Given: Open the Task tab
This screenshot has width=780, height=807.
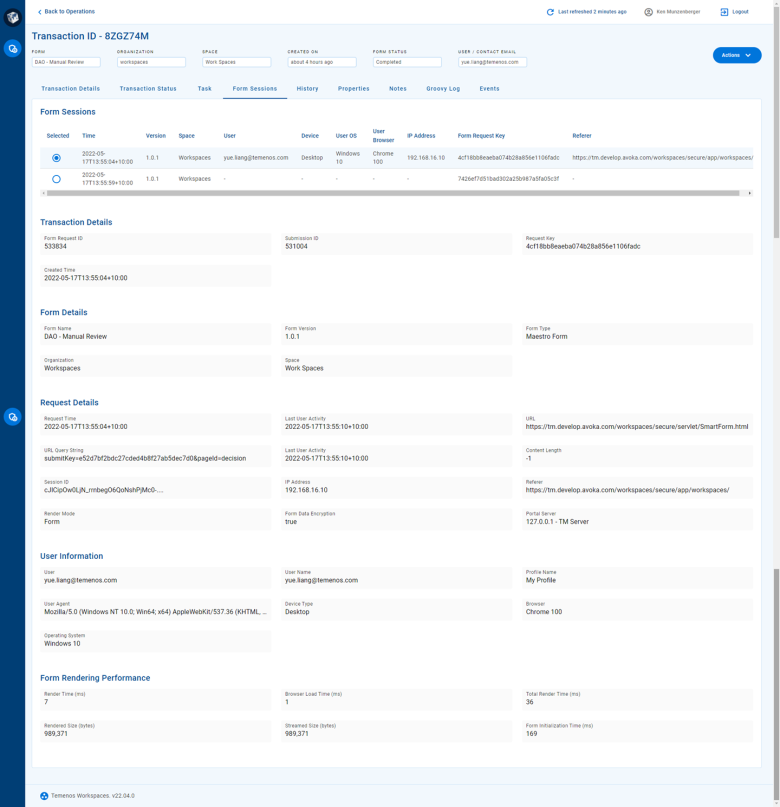Looking at the screenshot, I should (205, 89).
